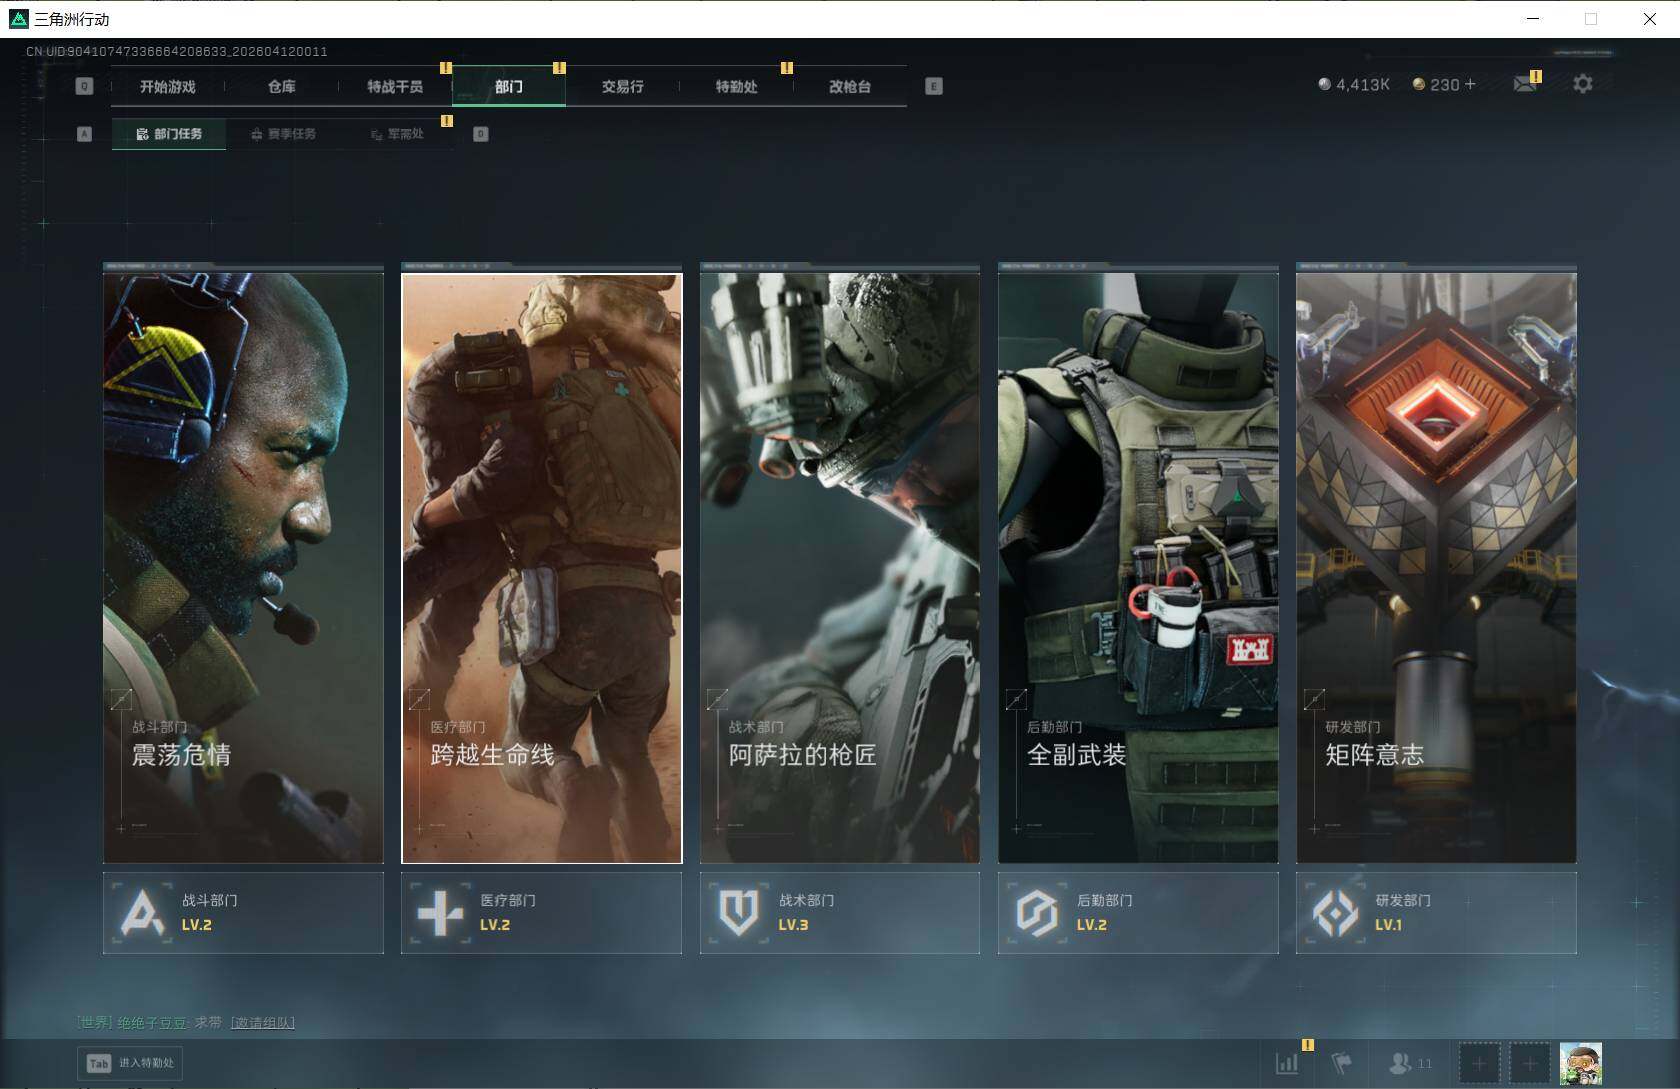The width and height of the screenshot is (1680, 1089).
Task: Click the 后勤部门 LV.2 level panel
Action: coord(1138,913)
